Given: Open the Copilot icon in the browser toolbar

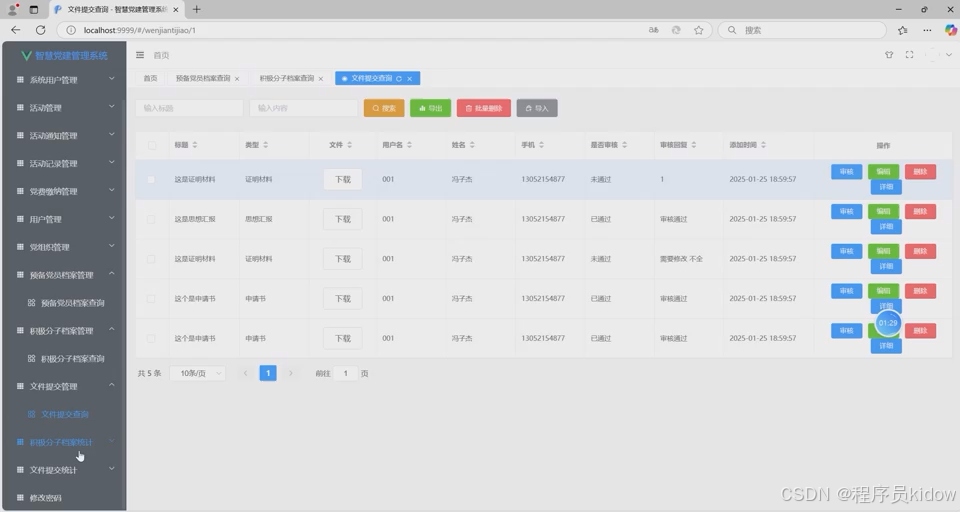Looking at the screenshot, I should [x=950, y=30].
